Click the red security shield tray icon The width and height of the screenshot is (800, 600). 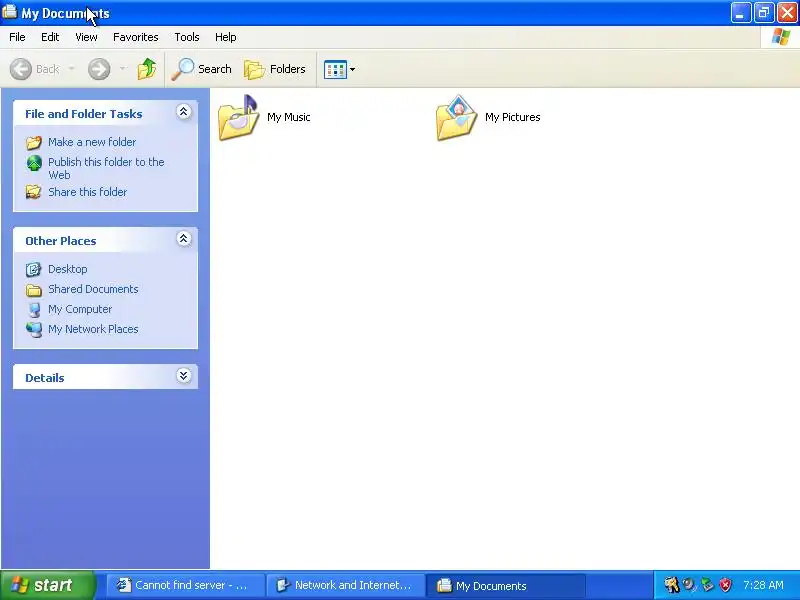[725, 585]
